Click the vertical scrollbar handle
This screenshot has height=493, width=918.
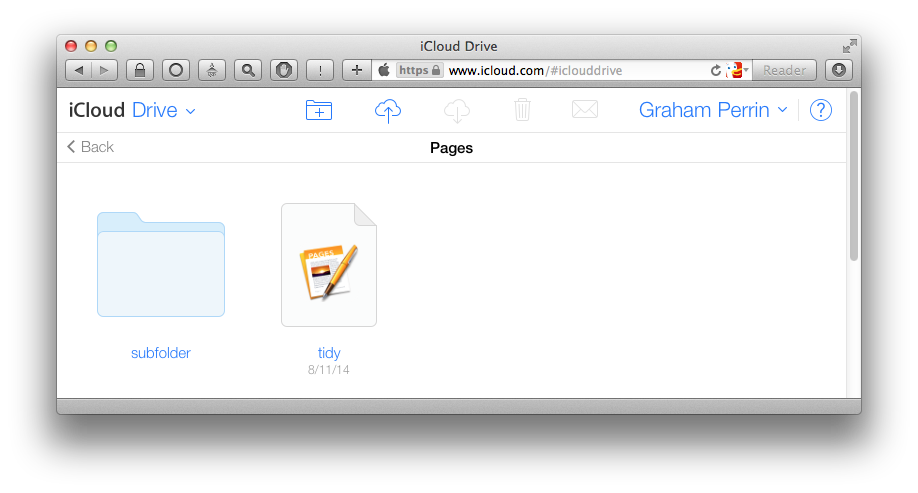click(x=854, y=176)
